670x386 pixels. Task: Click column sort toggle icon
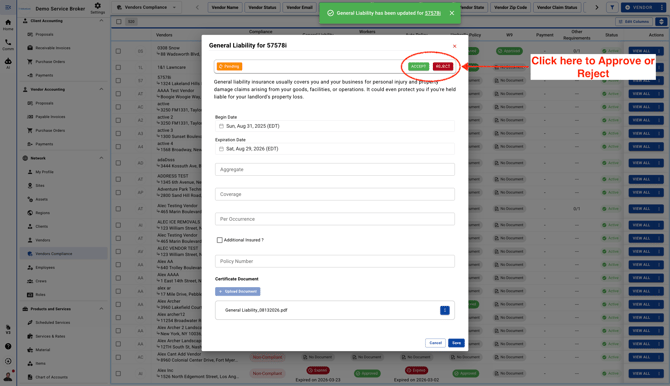coord(661,21)
